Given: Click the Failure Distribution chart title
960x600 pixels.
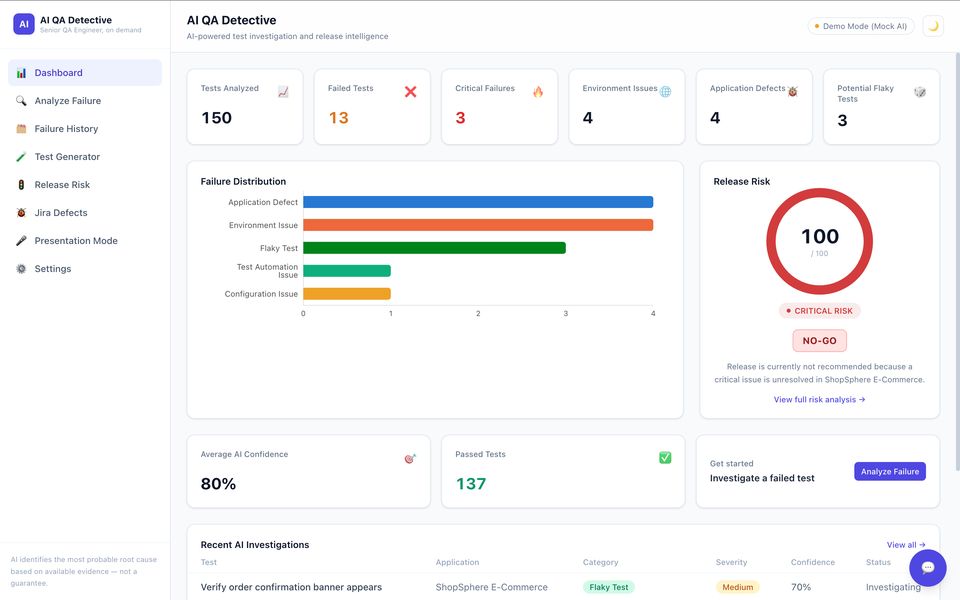Looking at the screenshot, I should (243, 181).
